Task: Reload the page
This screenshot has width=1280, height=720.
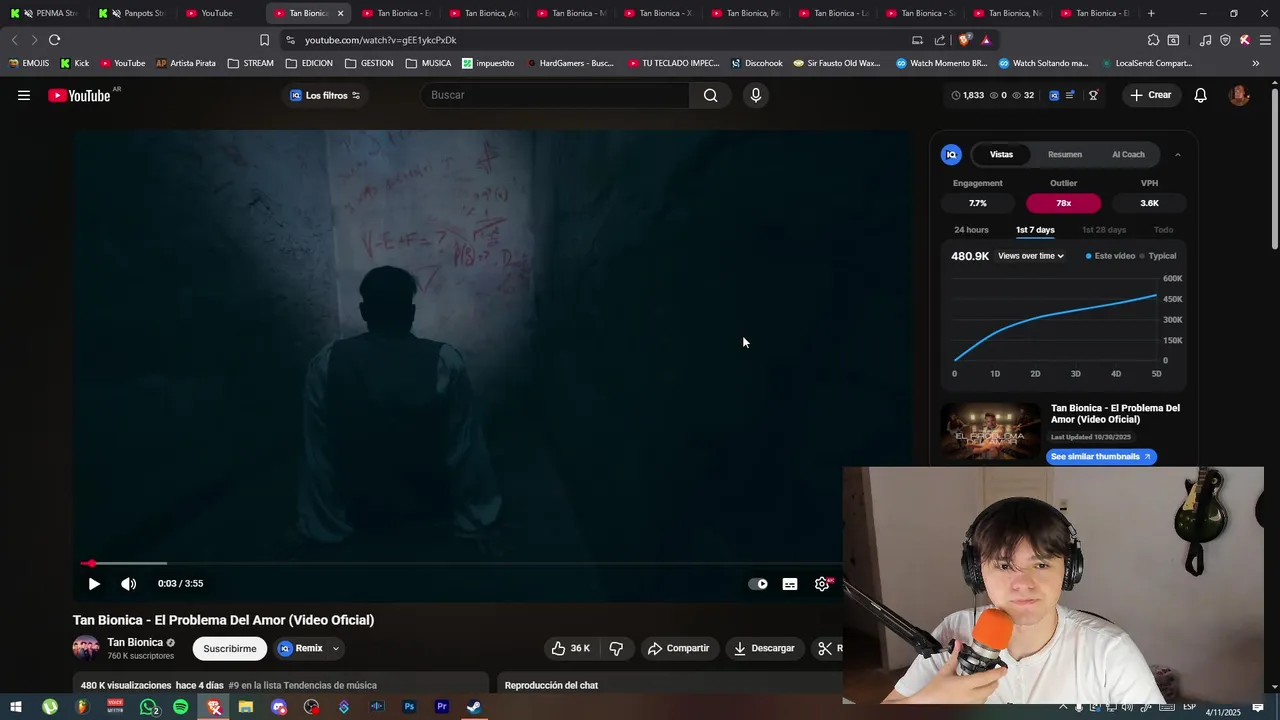Action: tap(54, 40)
